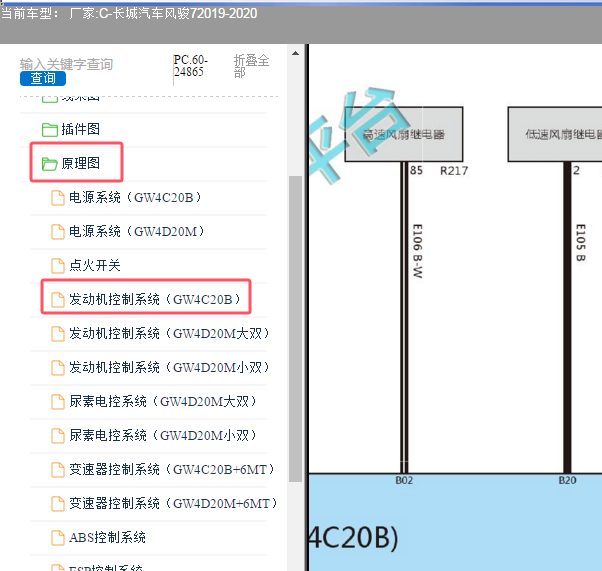Click file icon beside 点火开关
602x571 pixels.
[x=58, y=266]
